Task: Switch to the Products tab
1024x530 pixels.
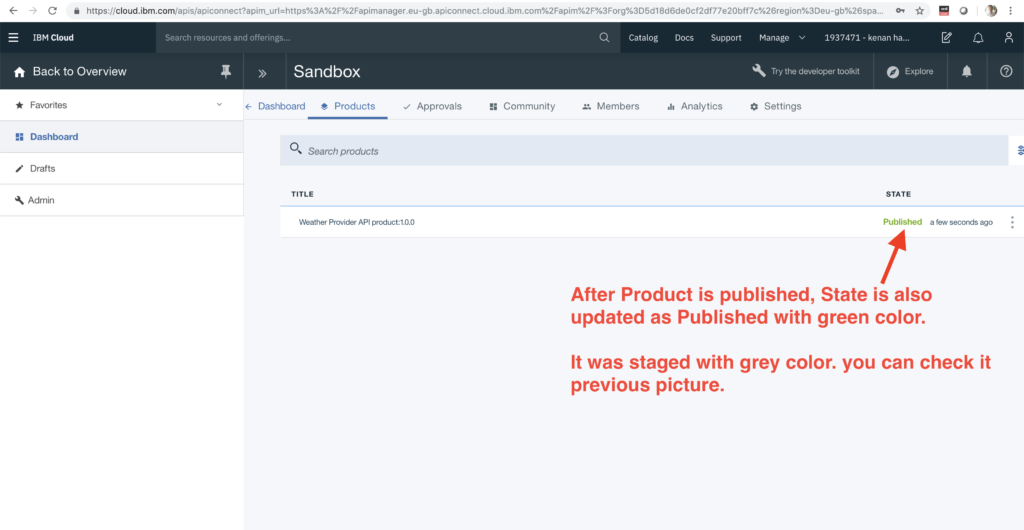Action: click(x=347, y=106)
